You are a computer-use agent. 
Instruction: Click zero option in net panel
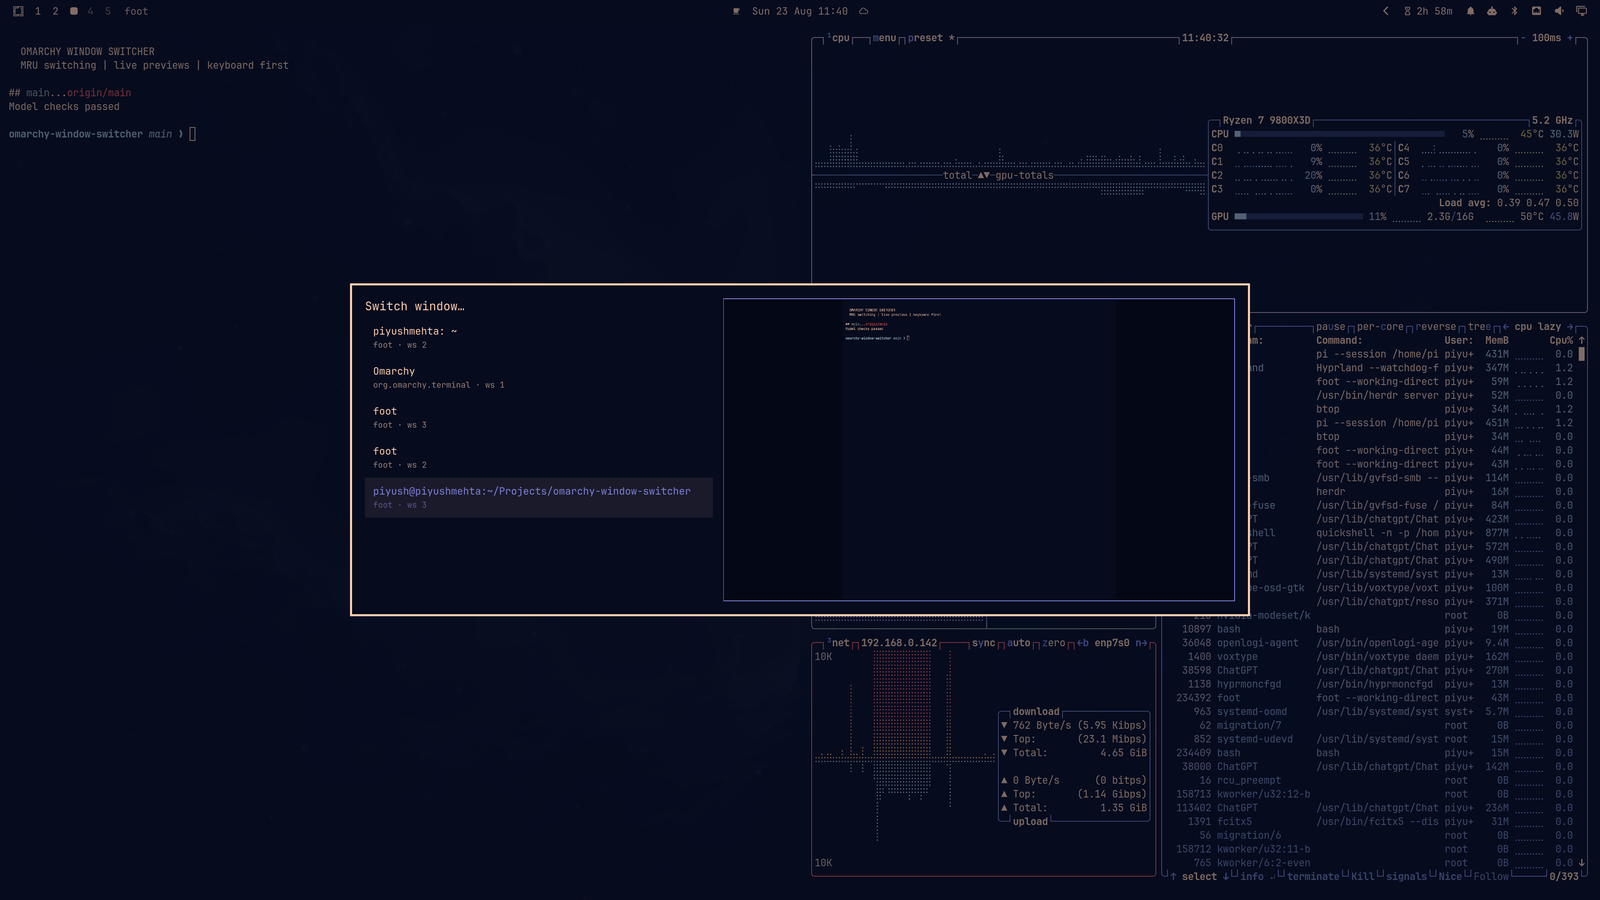click(1054, 643)
